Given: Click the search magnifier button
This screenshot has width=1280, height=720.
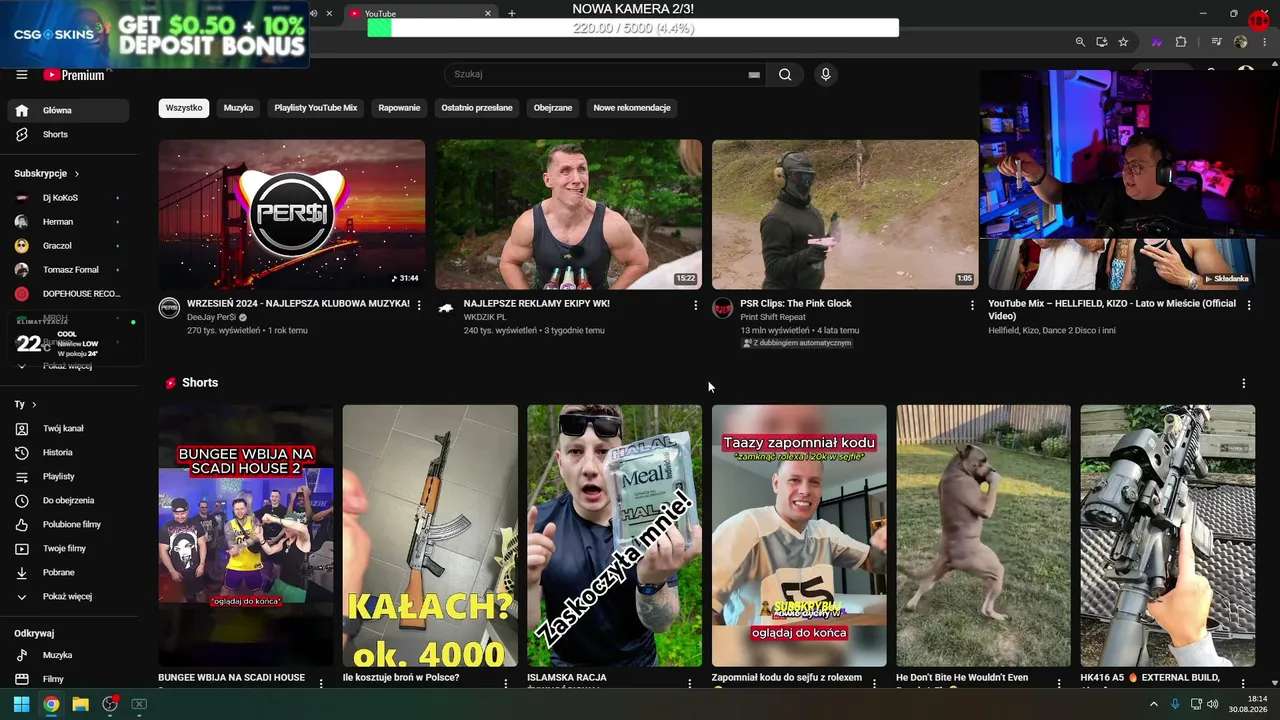Looking at the screenshot, I should pyautogui.click(x=785, y=74).
